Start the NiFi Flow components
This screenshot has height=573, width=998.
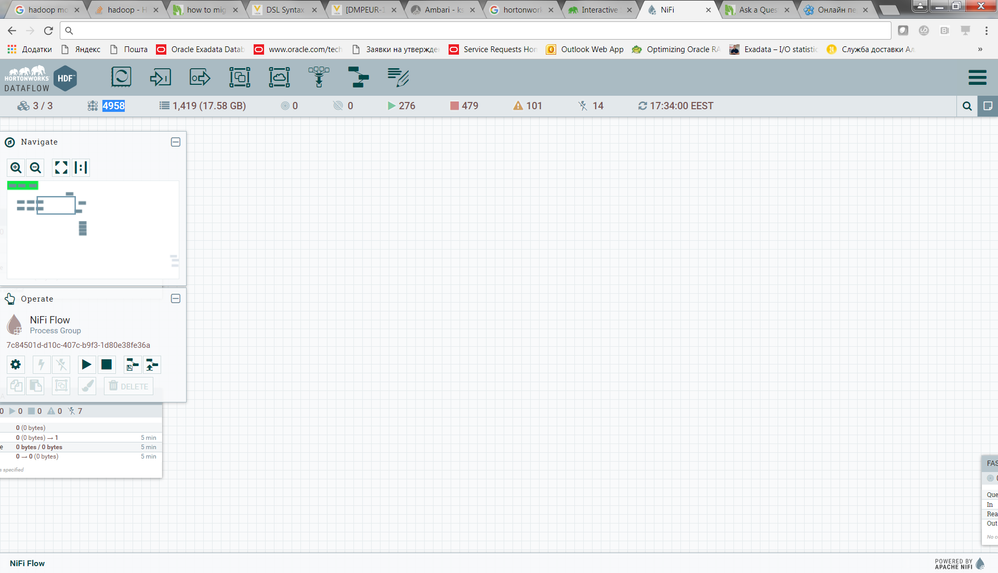click(x=87, y=365)
